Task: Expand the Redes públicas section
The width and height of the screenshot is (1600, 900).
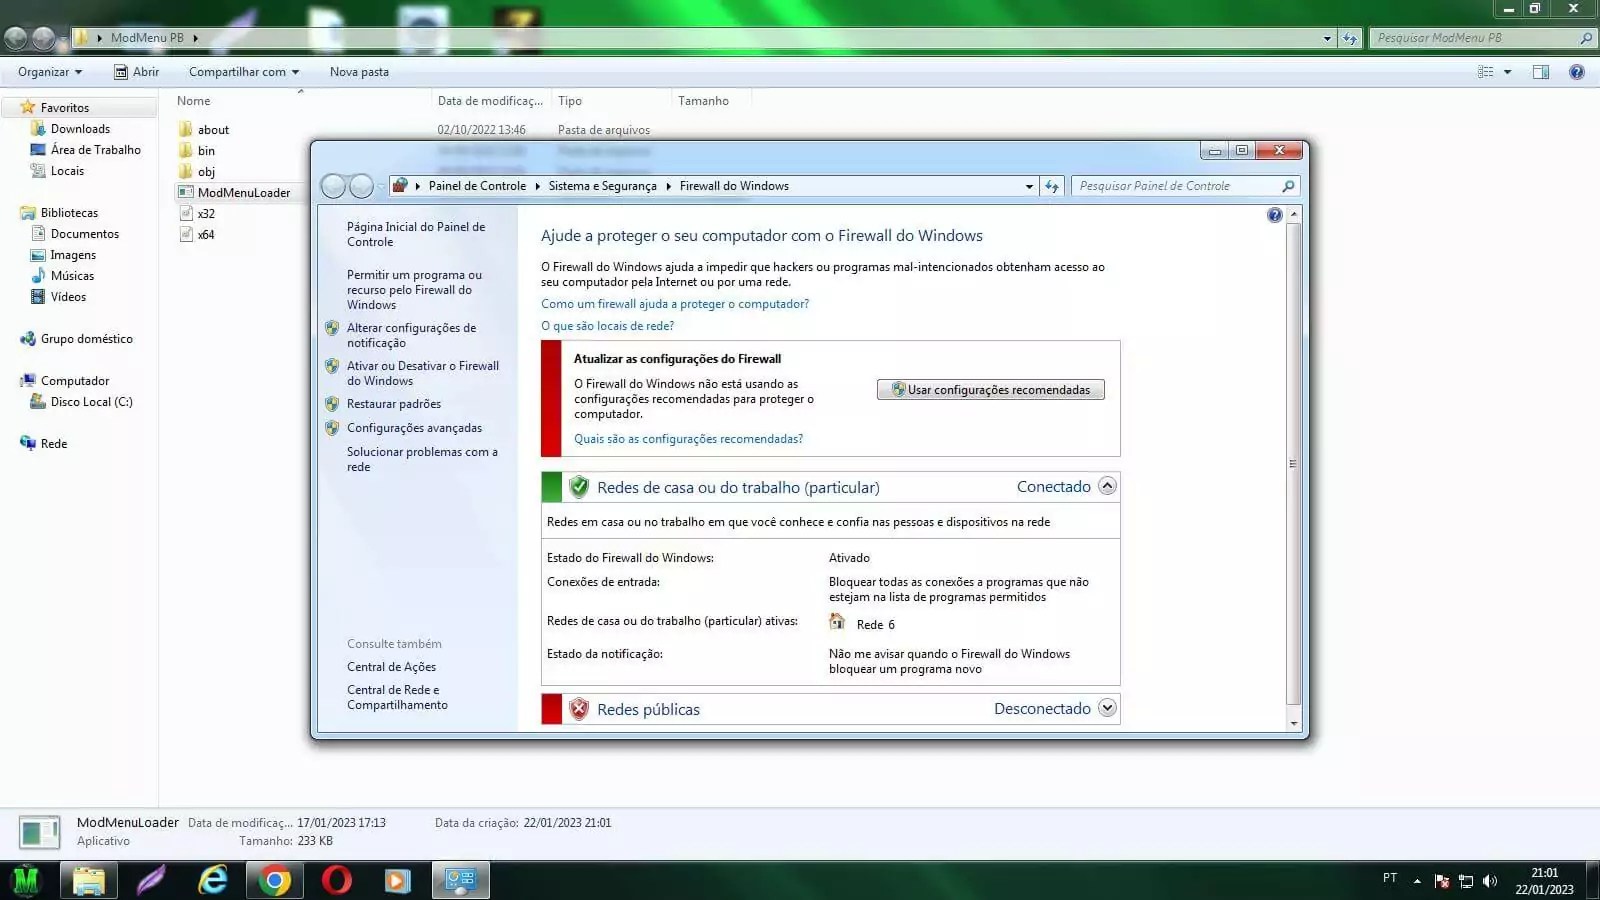Action: [1107, 707]
